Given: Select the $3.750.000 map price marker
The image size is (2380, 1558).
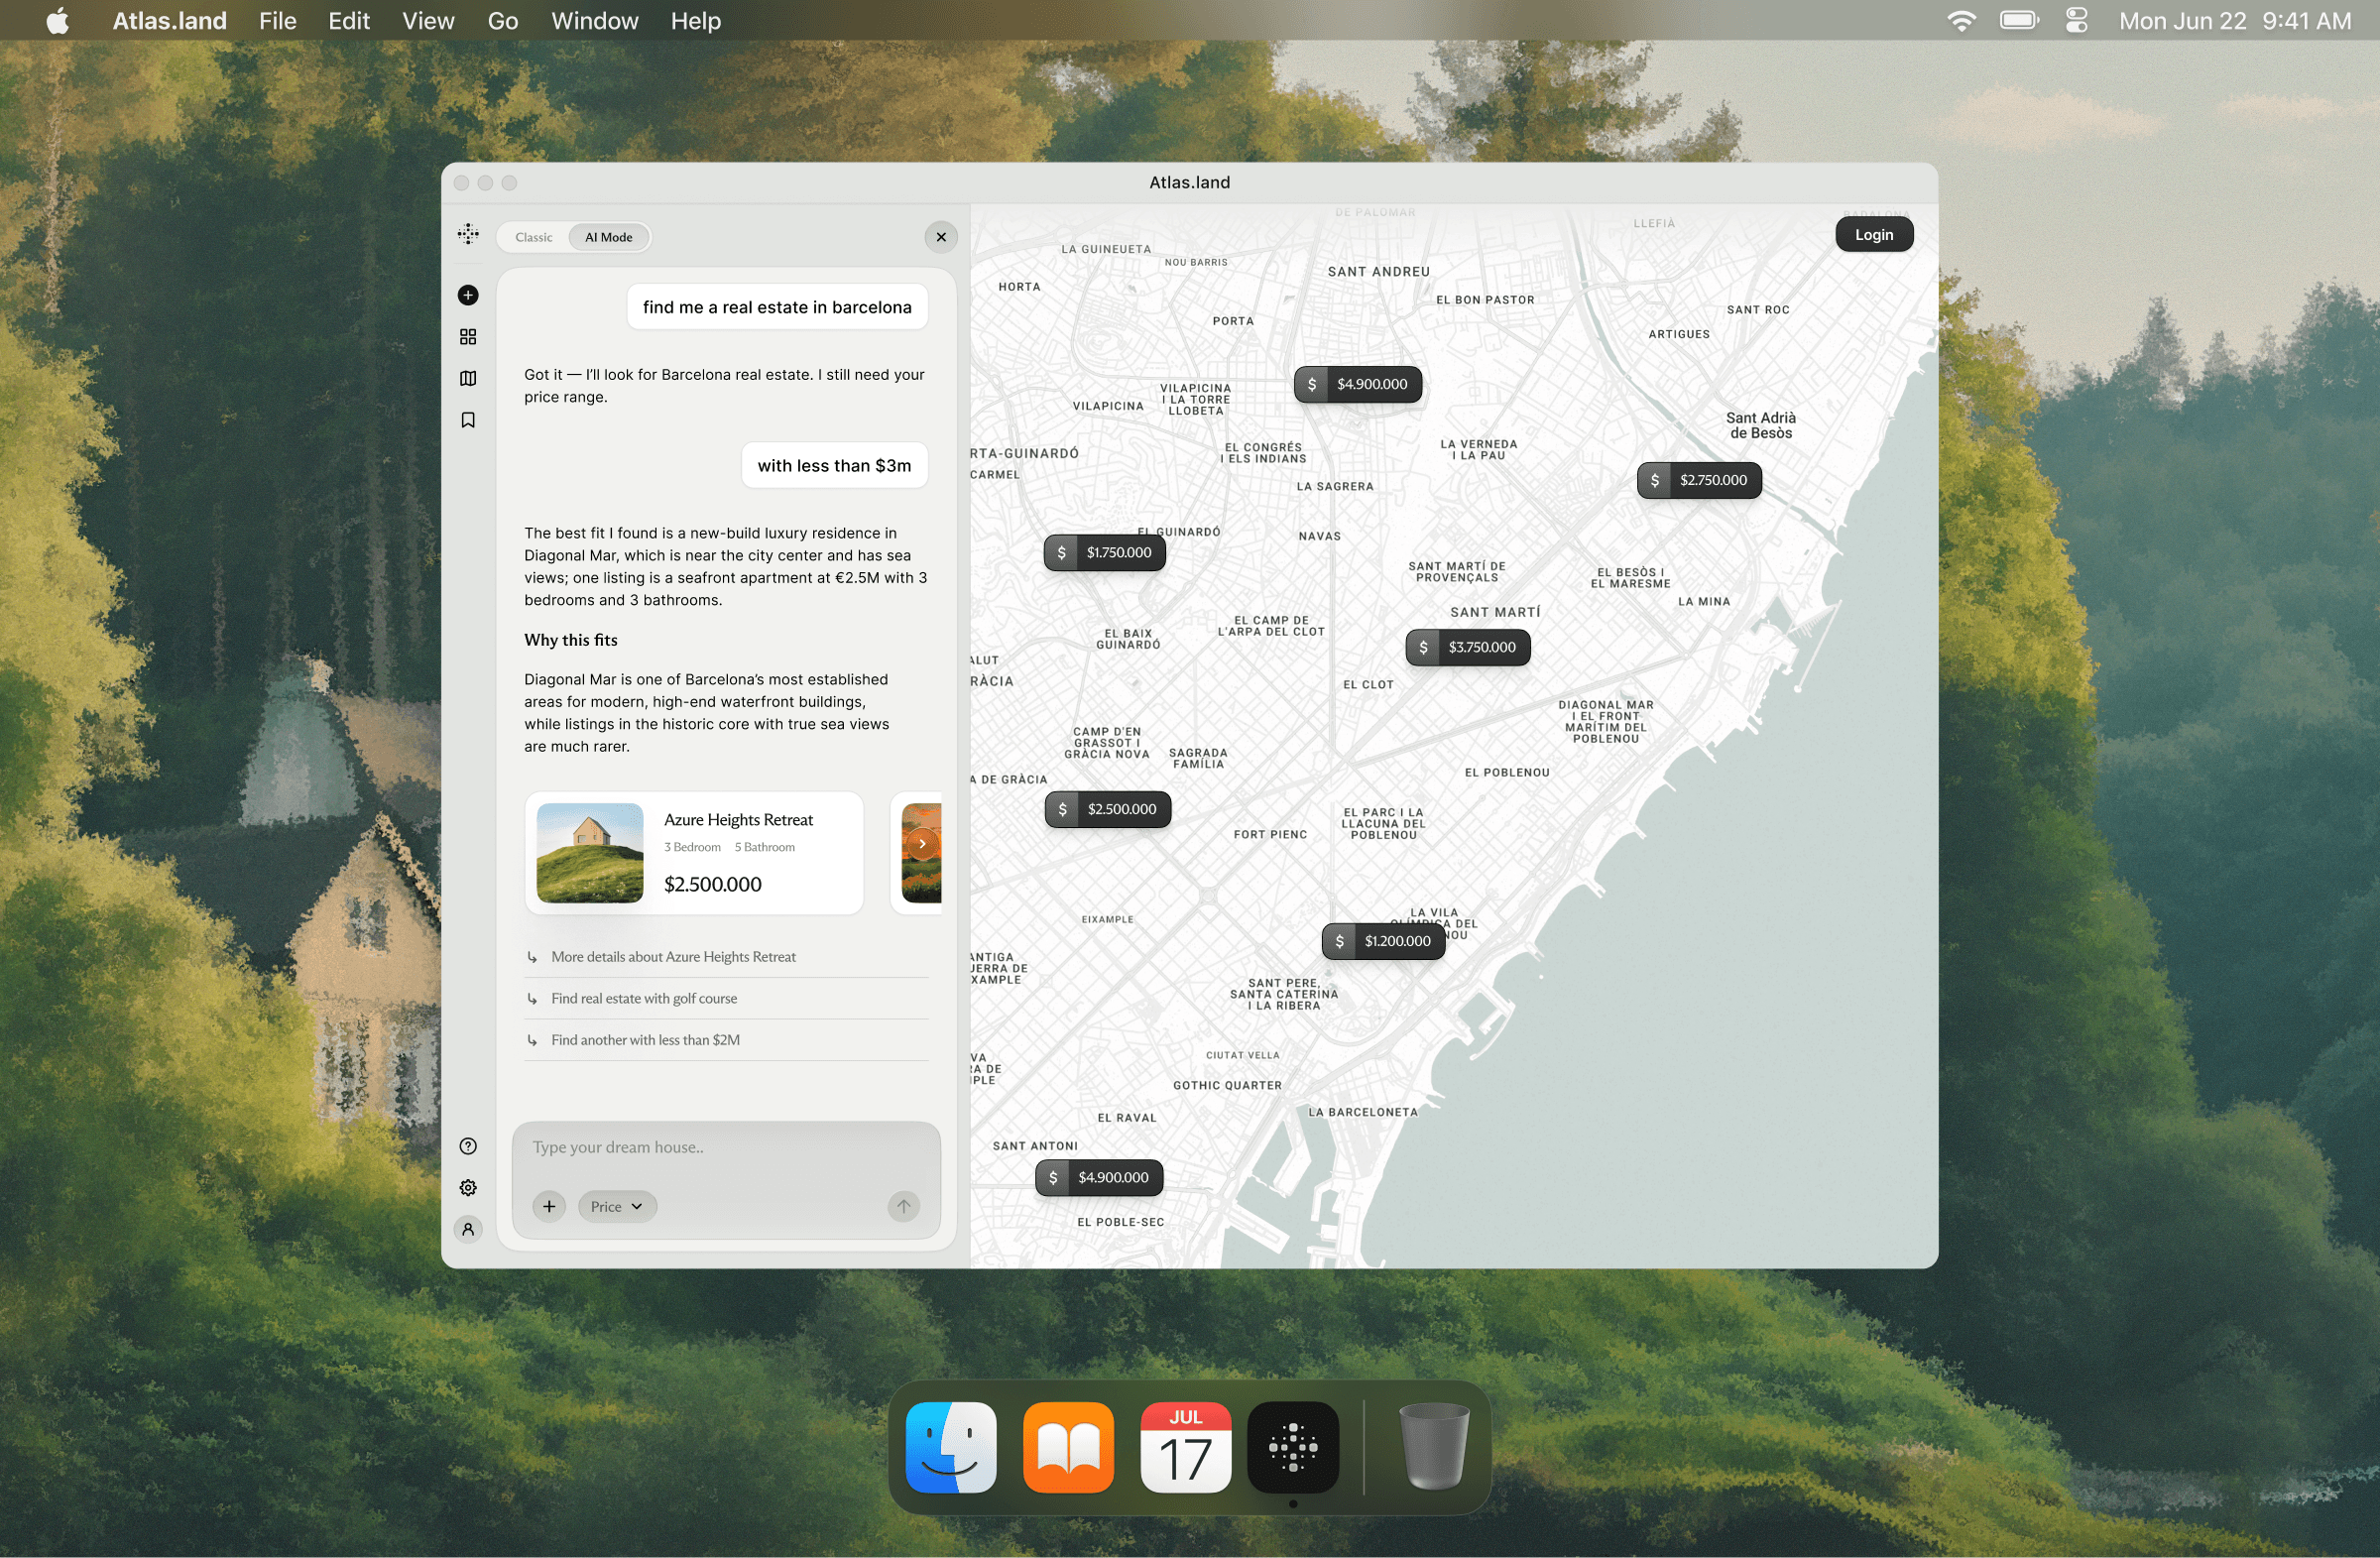Looking at the screenshot, I should (1468, 647).
